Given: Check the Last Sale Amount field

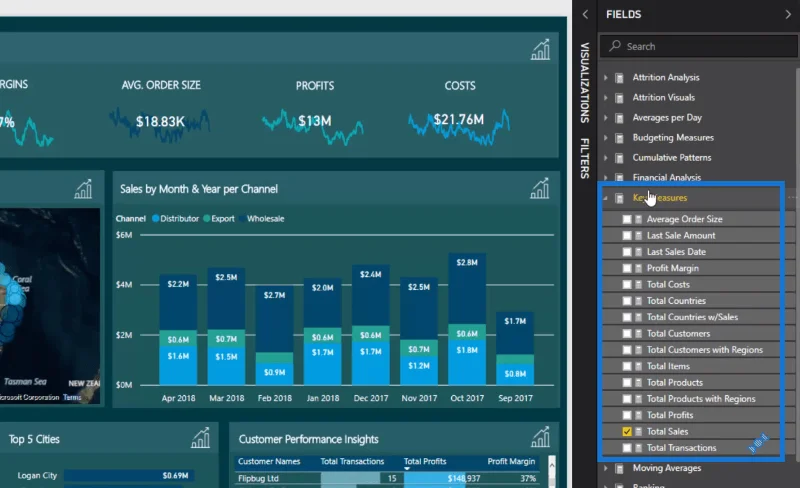Looking at the screenshot, I should click(x=627, y=235).
